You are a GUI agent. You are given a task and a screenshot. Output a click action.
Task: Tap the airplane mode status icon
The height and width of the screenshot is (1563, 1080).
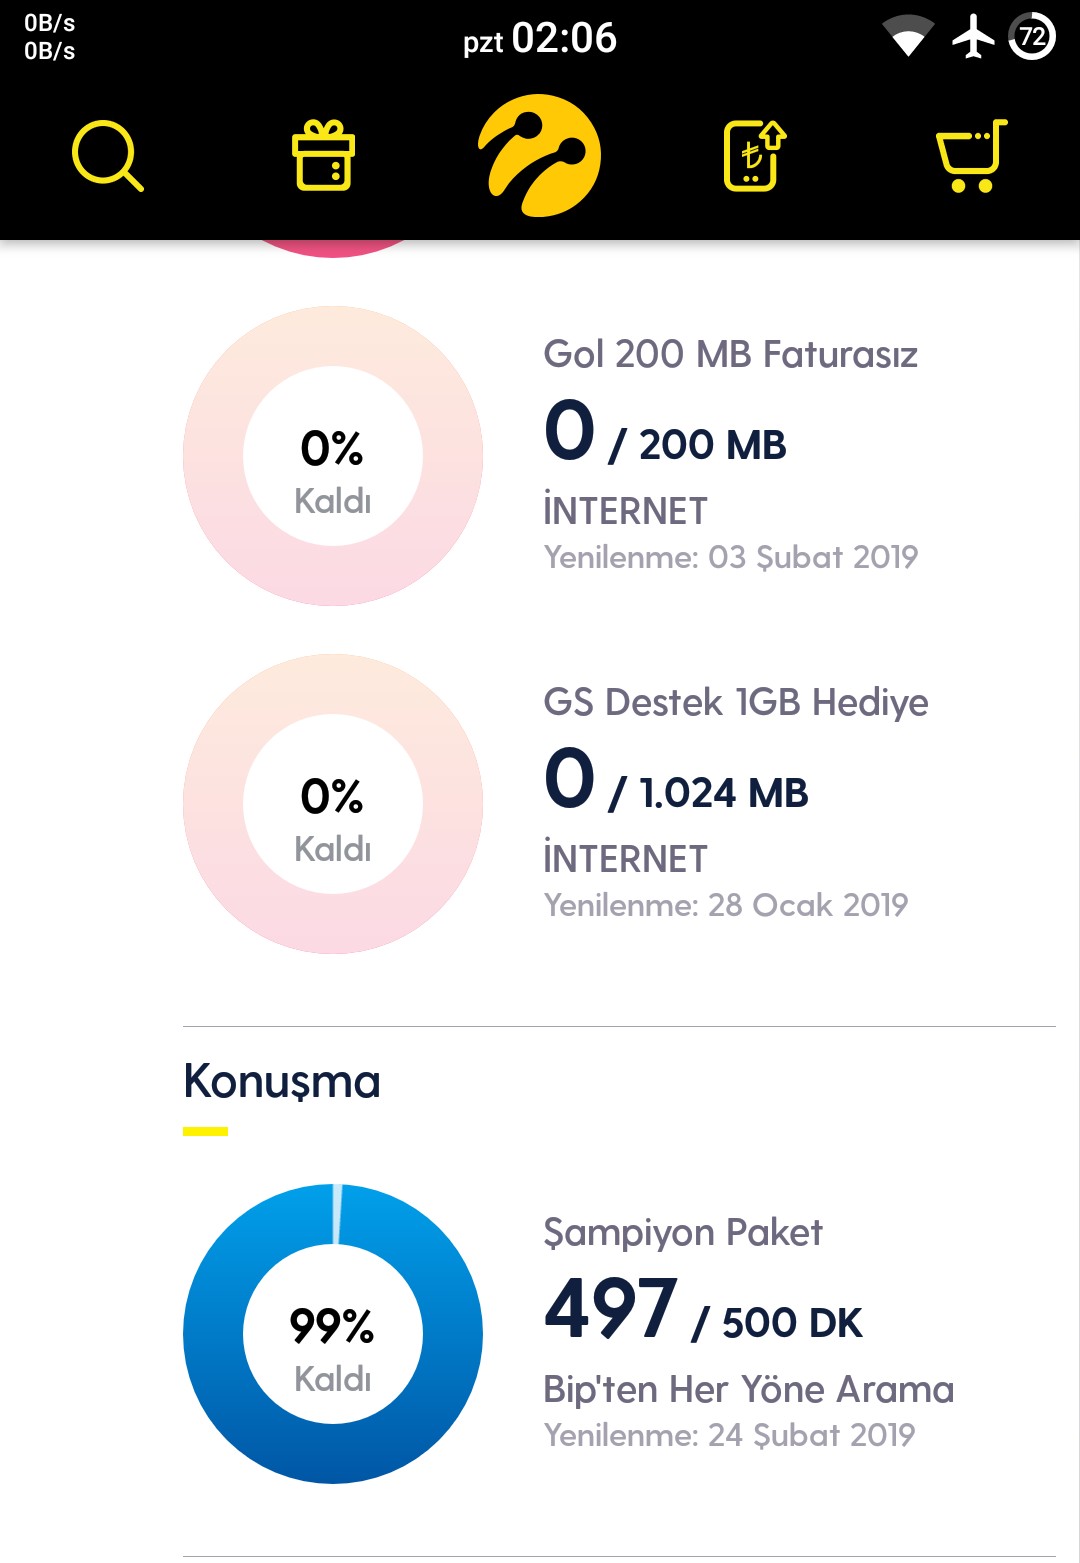pos(973,38)
